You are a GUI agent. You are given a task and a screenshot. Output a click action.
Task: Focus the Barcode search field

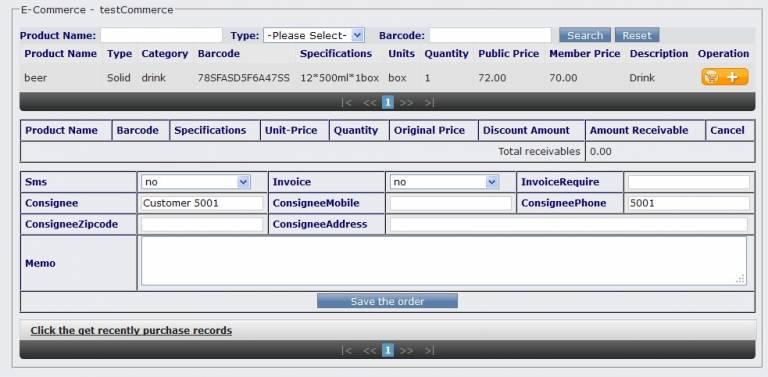490,35
